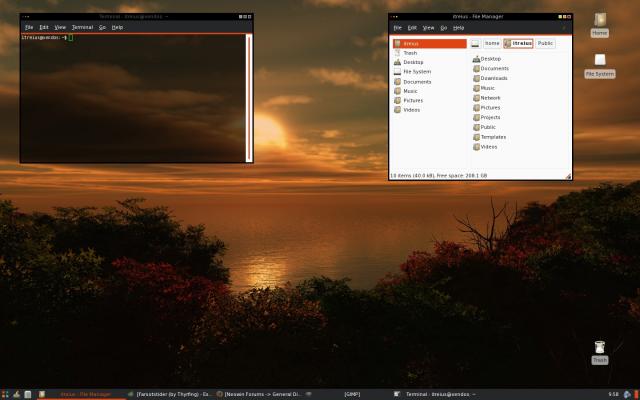640x400 pixels.
Task: Open Go menu in File Manager
Action: pyautogui.click(x=444, y=28)
